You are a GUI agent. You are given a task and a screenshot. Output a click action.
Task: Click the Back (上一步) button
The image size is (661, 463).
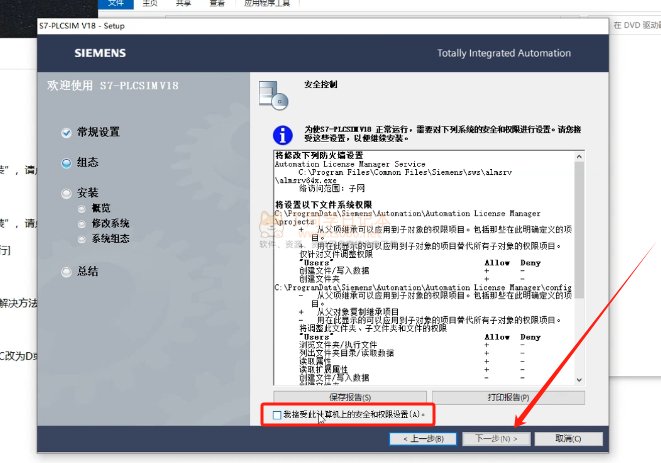[x=423, y=439]
